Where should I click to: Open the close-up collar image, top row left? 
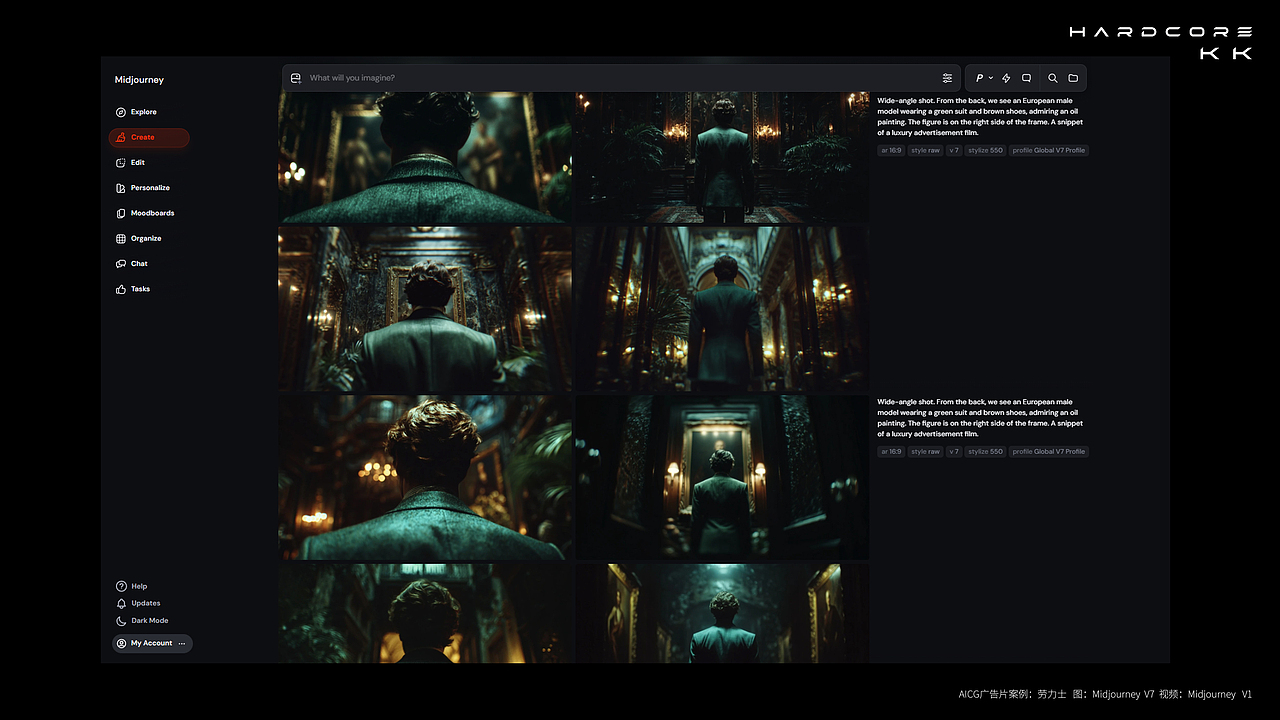point(425,157)
